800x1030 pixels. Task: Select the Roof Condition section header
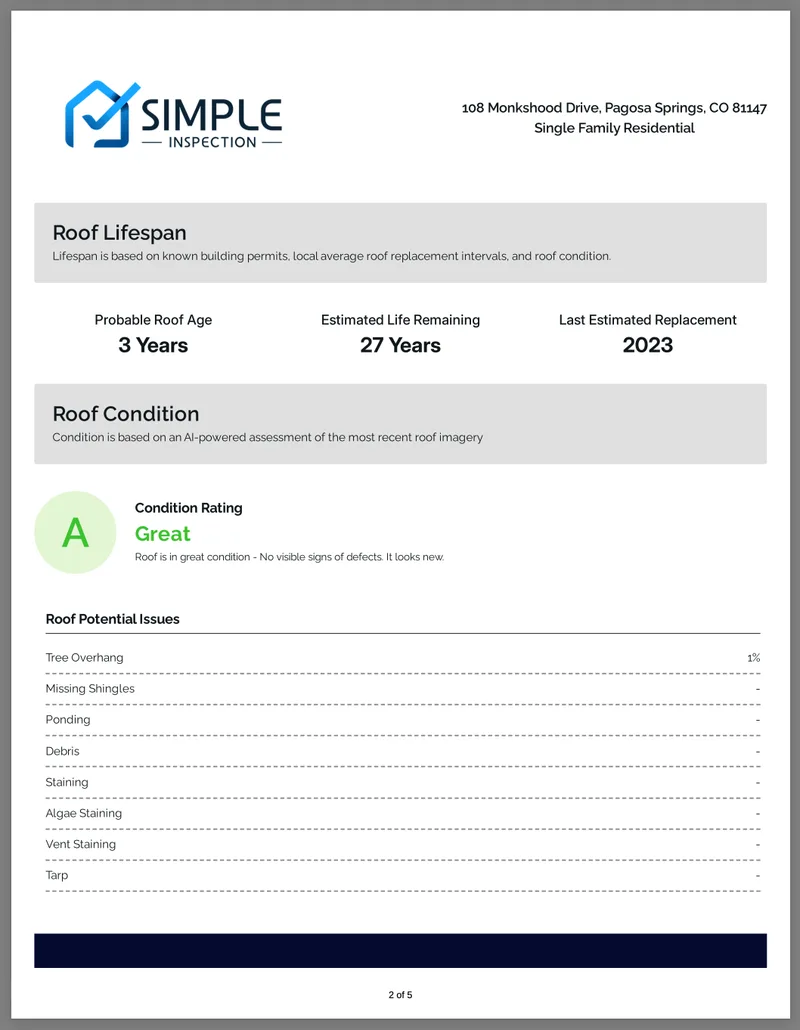(x=125, y=414)
